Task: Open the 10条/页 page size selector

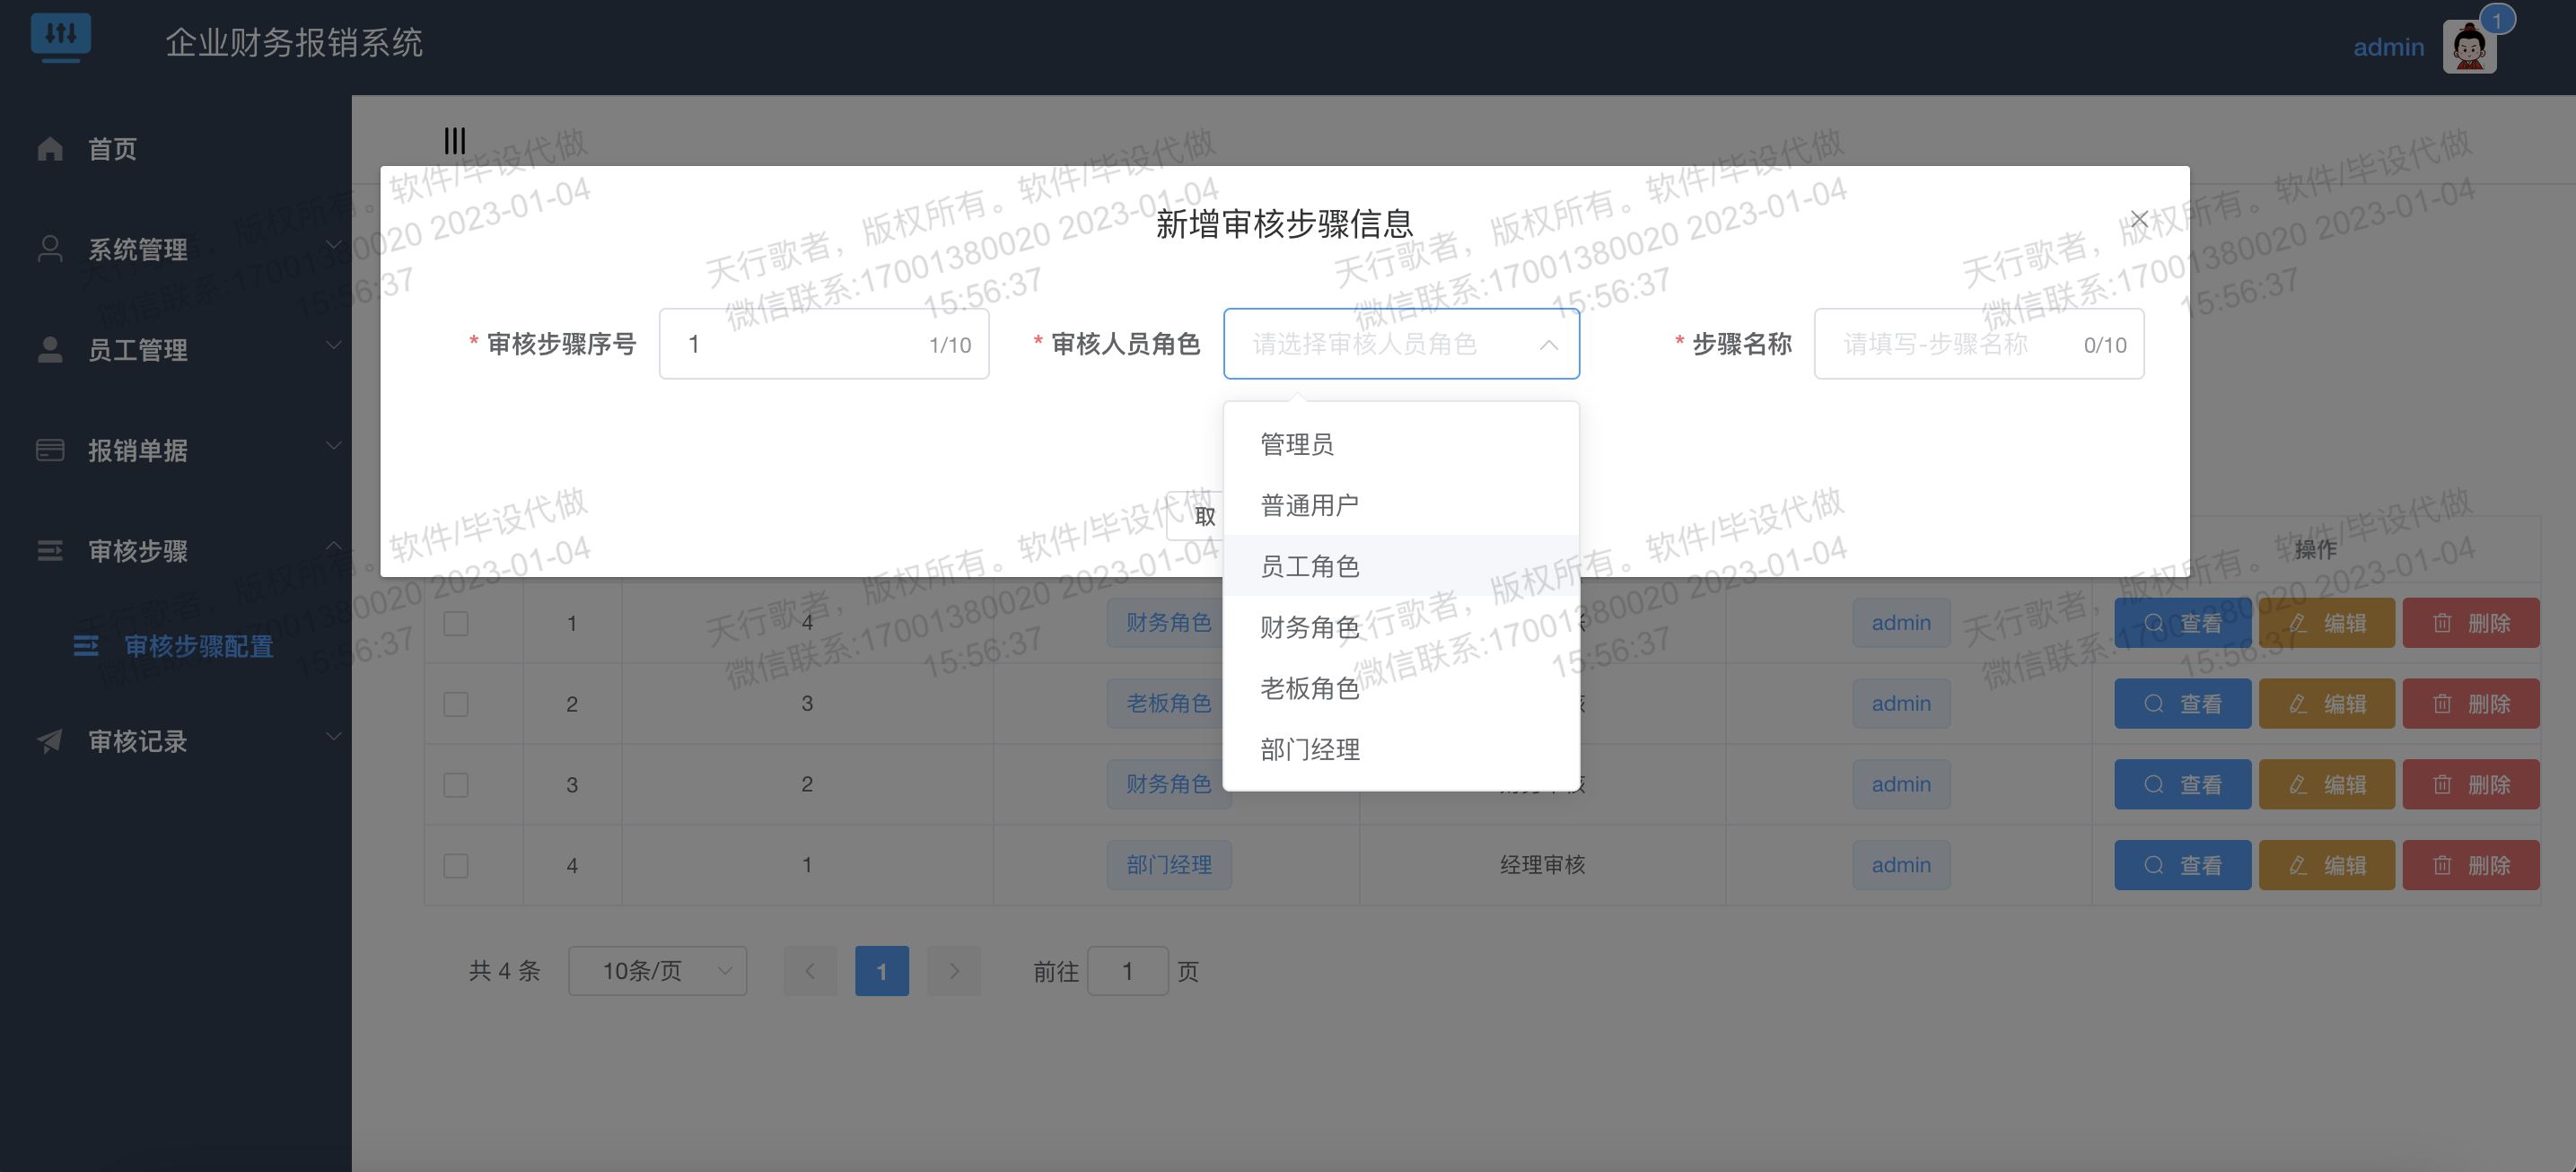Action: [657, 971]
